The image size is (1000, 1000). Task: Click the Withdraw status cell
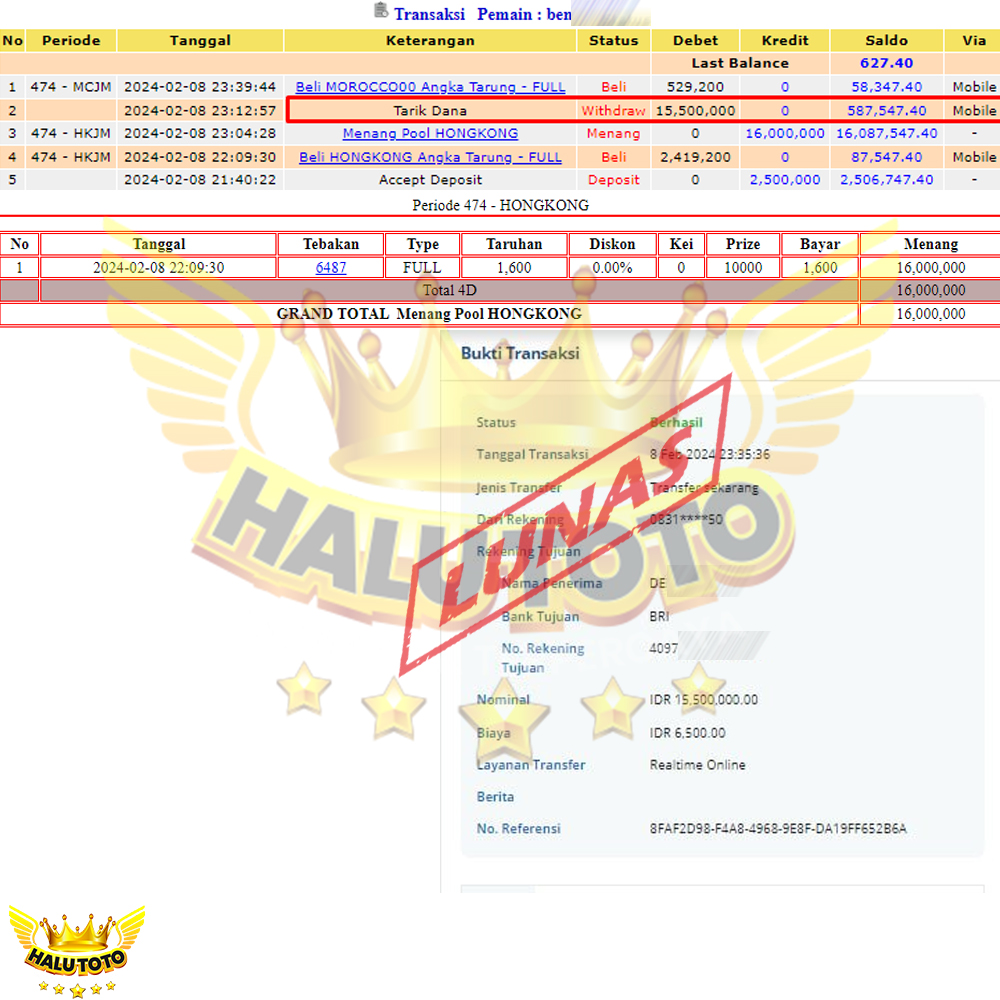pos(613,110)
